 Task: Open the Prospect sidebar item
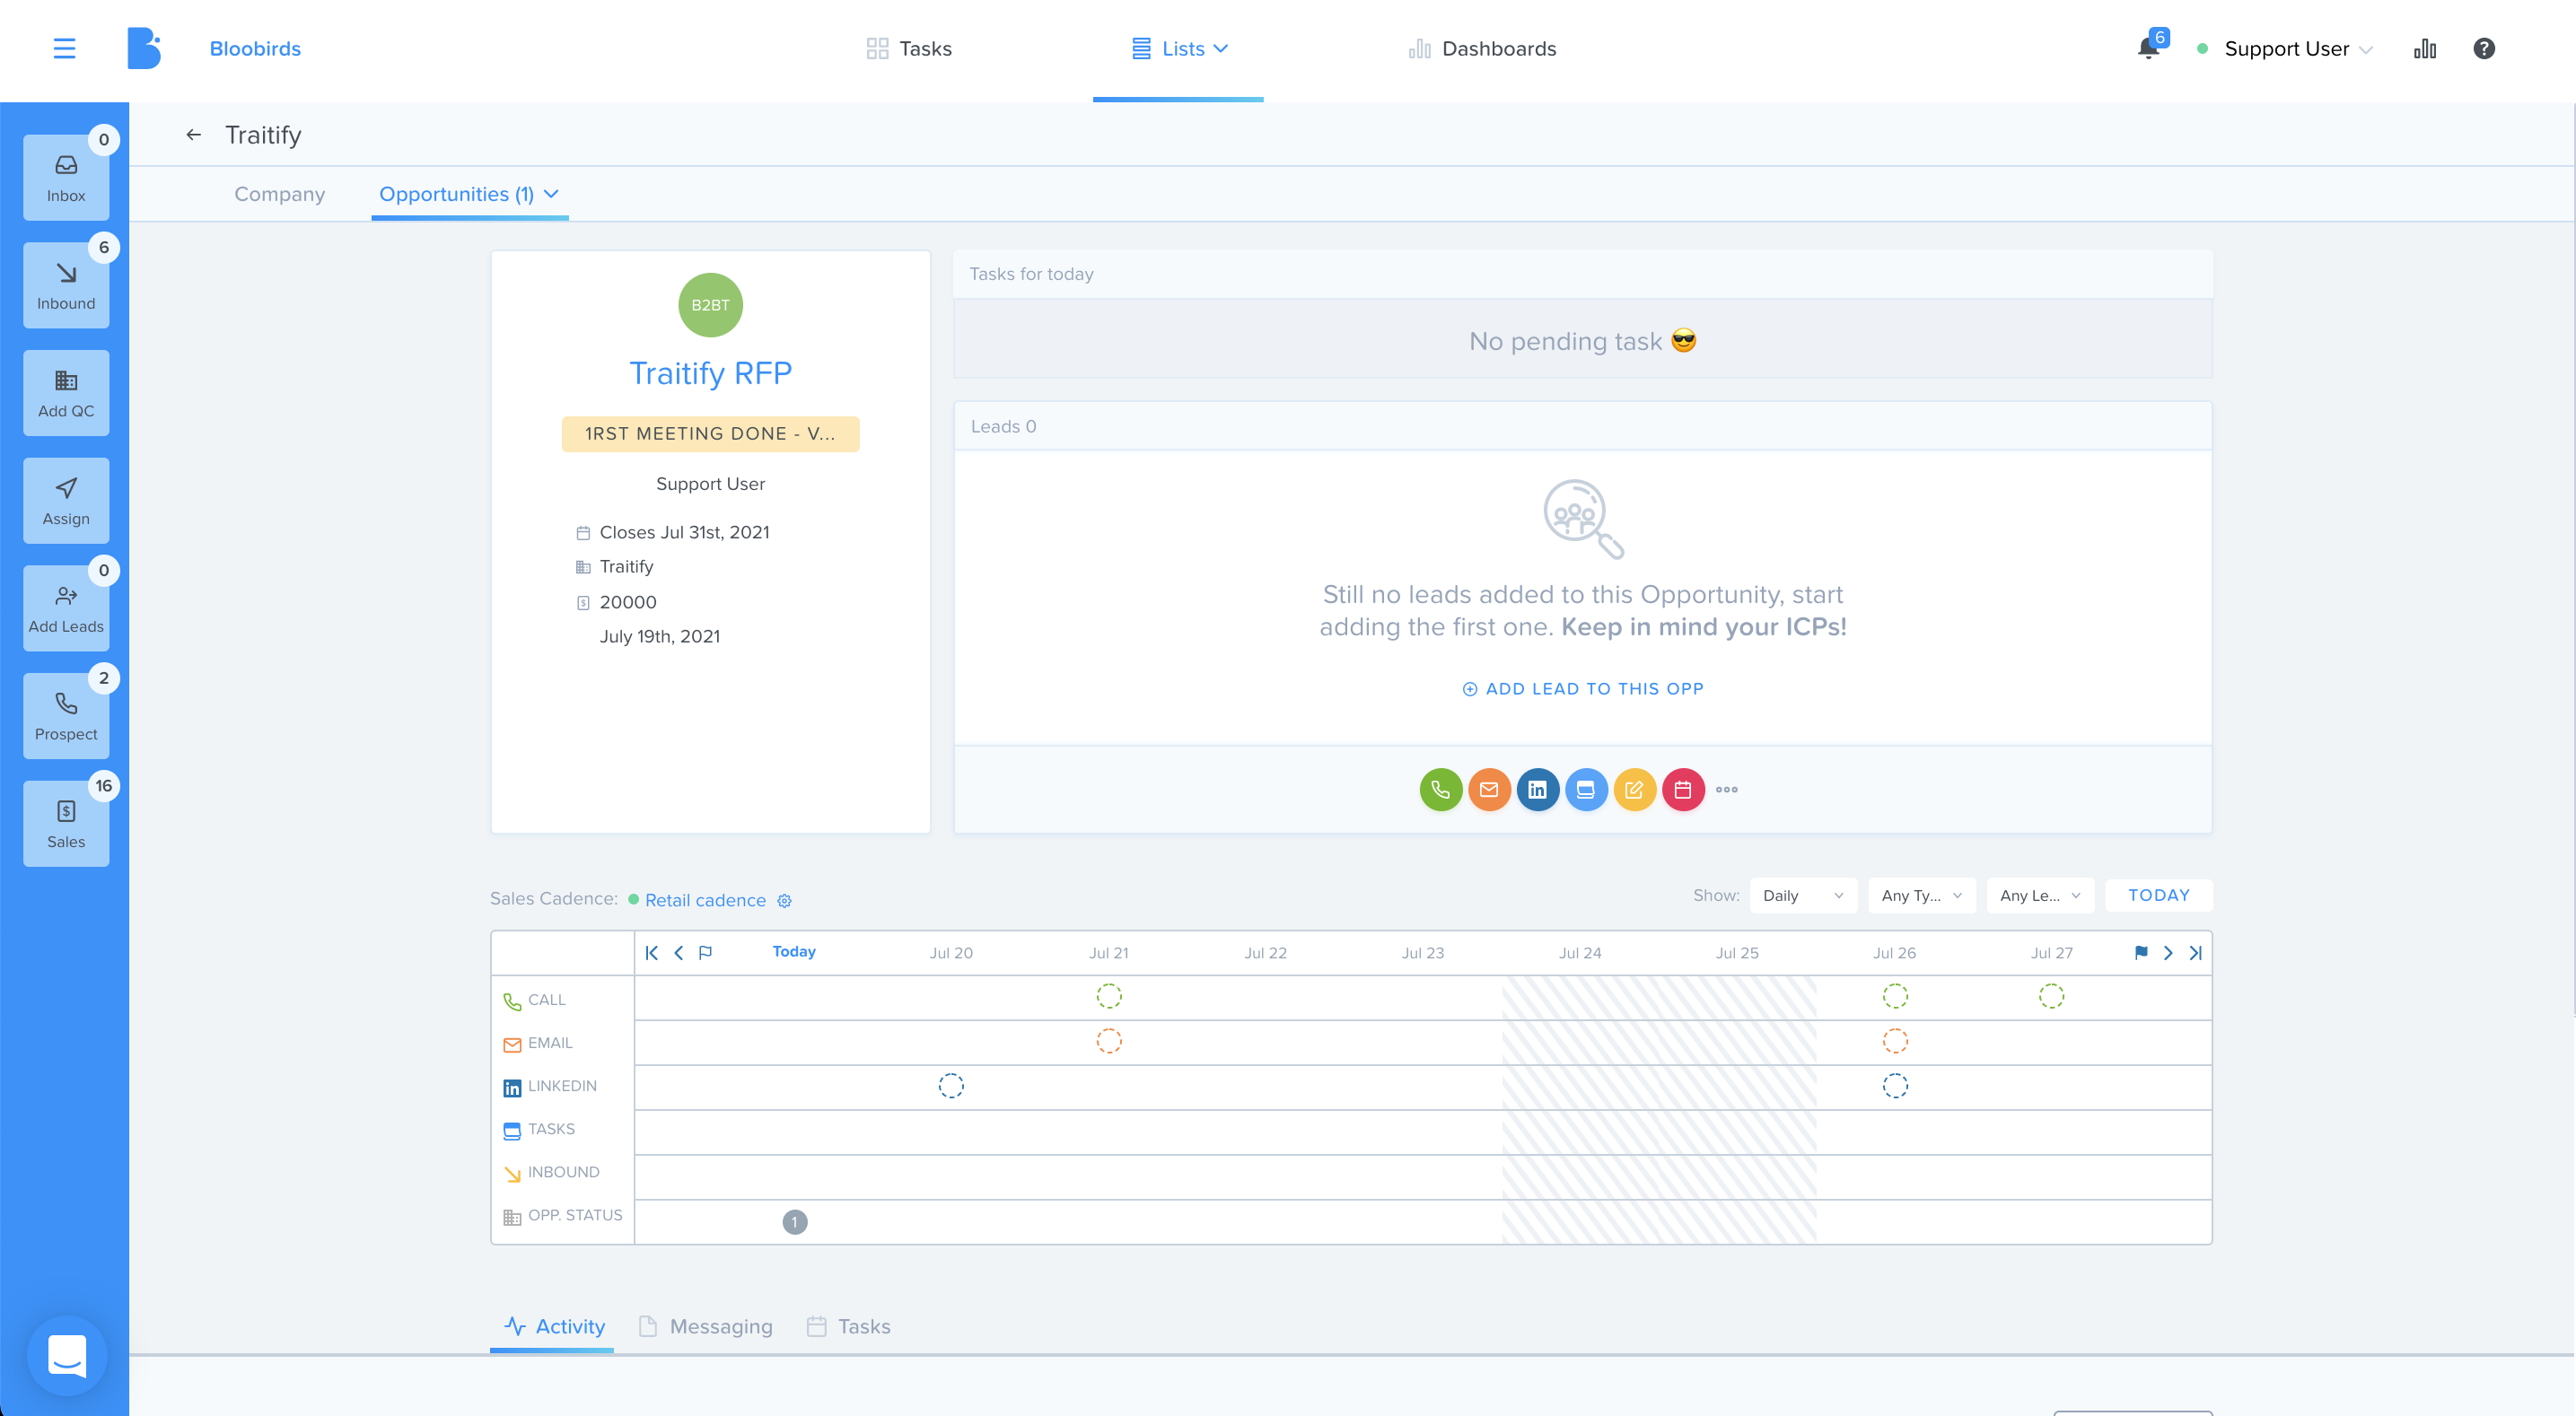click(66, 716)
